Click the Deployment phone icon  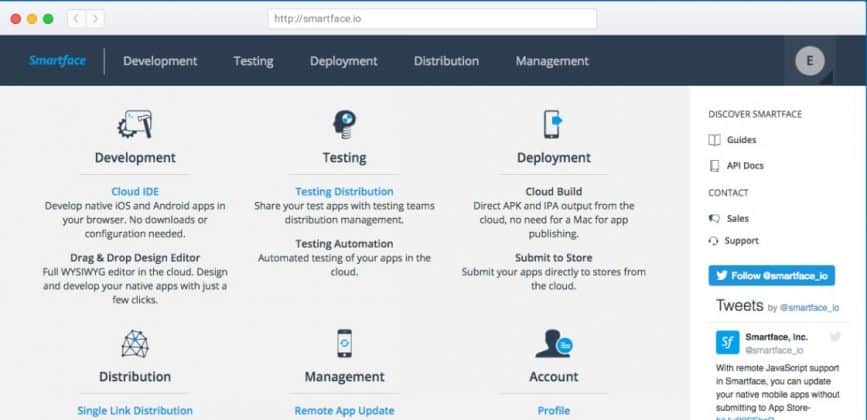(x=553, y=124)
